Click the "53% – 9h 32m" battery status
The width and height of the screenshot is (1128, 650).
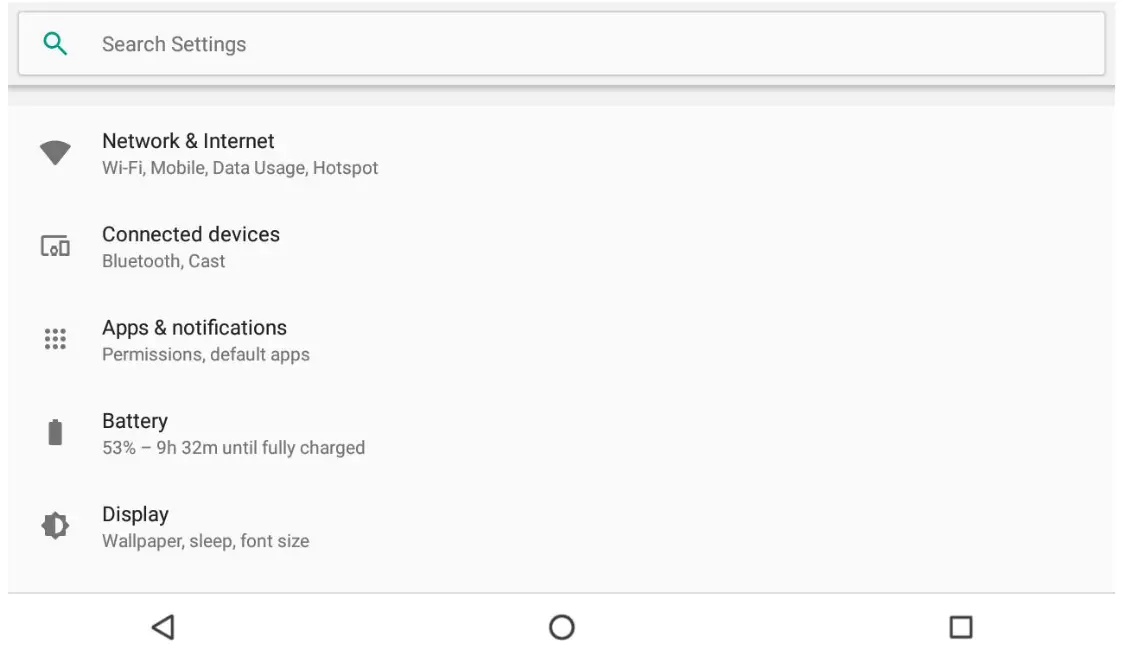pos(233,448)
